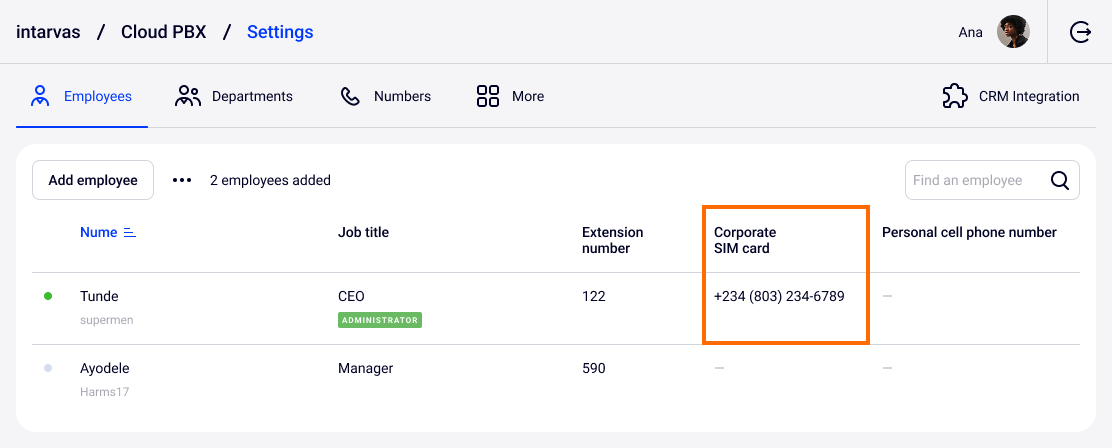Image resolution: width=1112 pixels, height=448 pixels.
Task: Select employee Ayodele in the list
Action: tap(104, 368)
